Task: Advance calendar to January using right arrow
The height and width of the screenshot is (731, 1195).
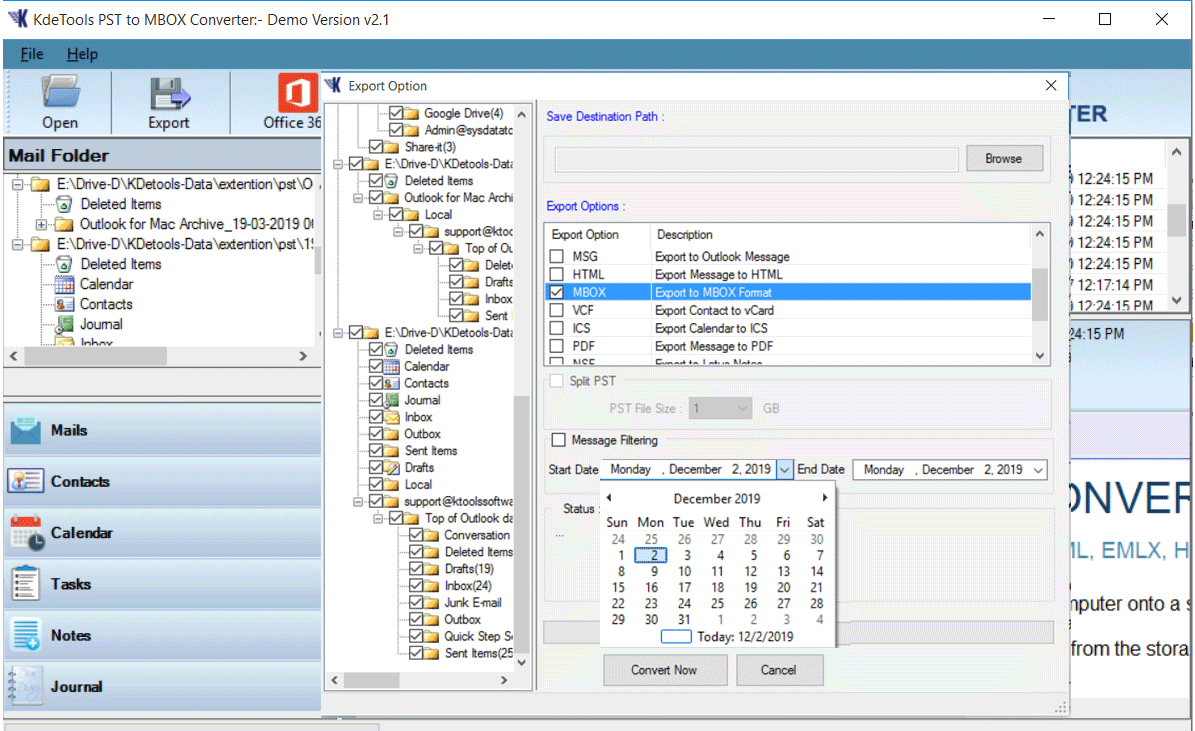Action: pos(826,497)
